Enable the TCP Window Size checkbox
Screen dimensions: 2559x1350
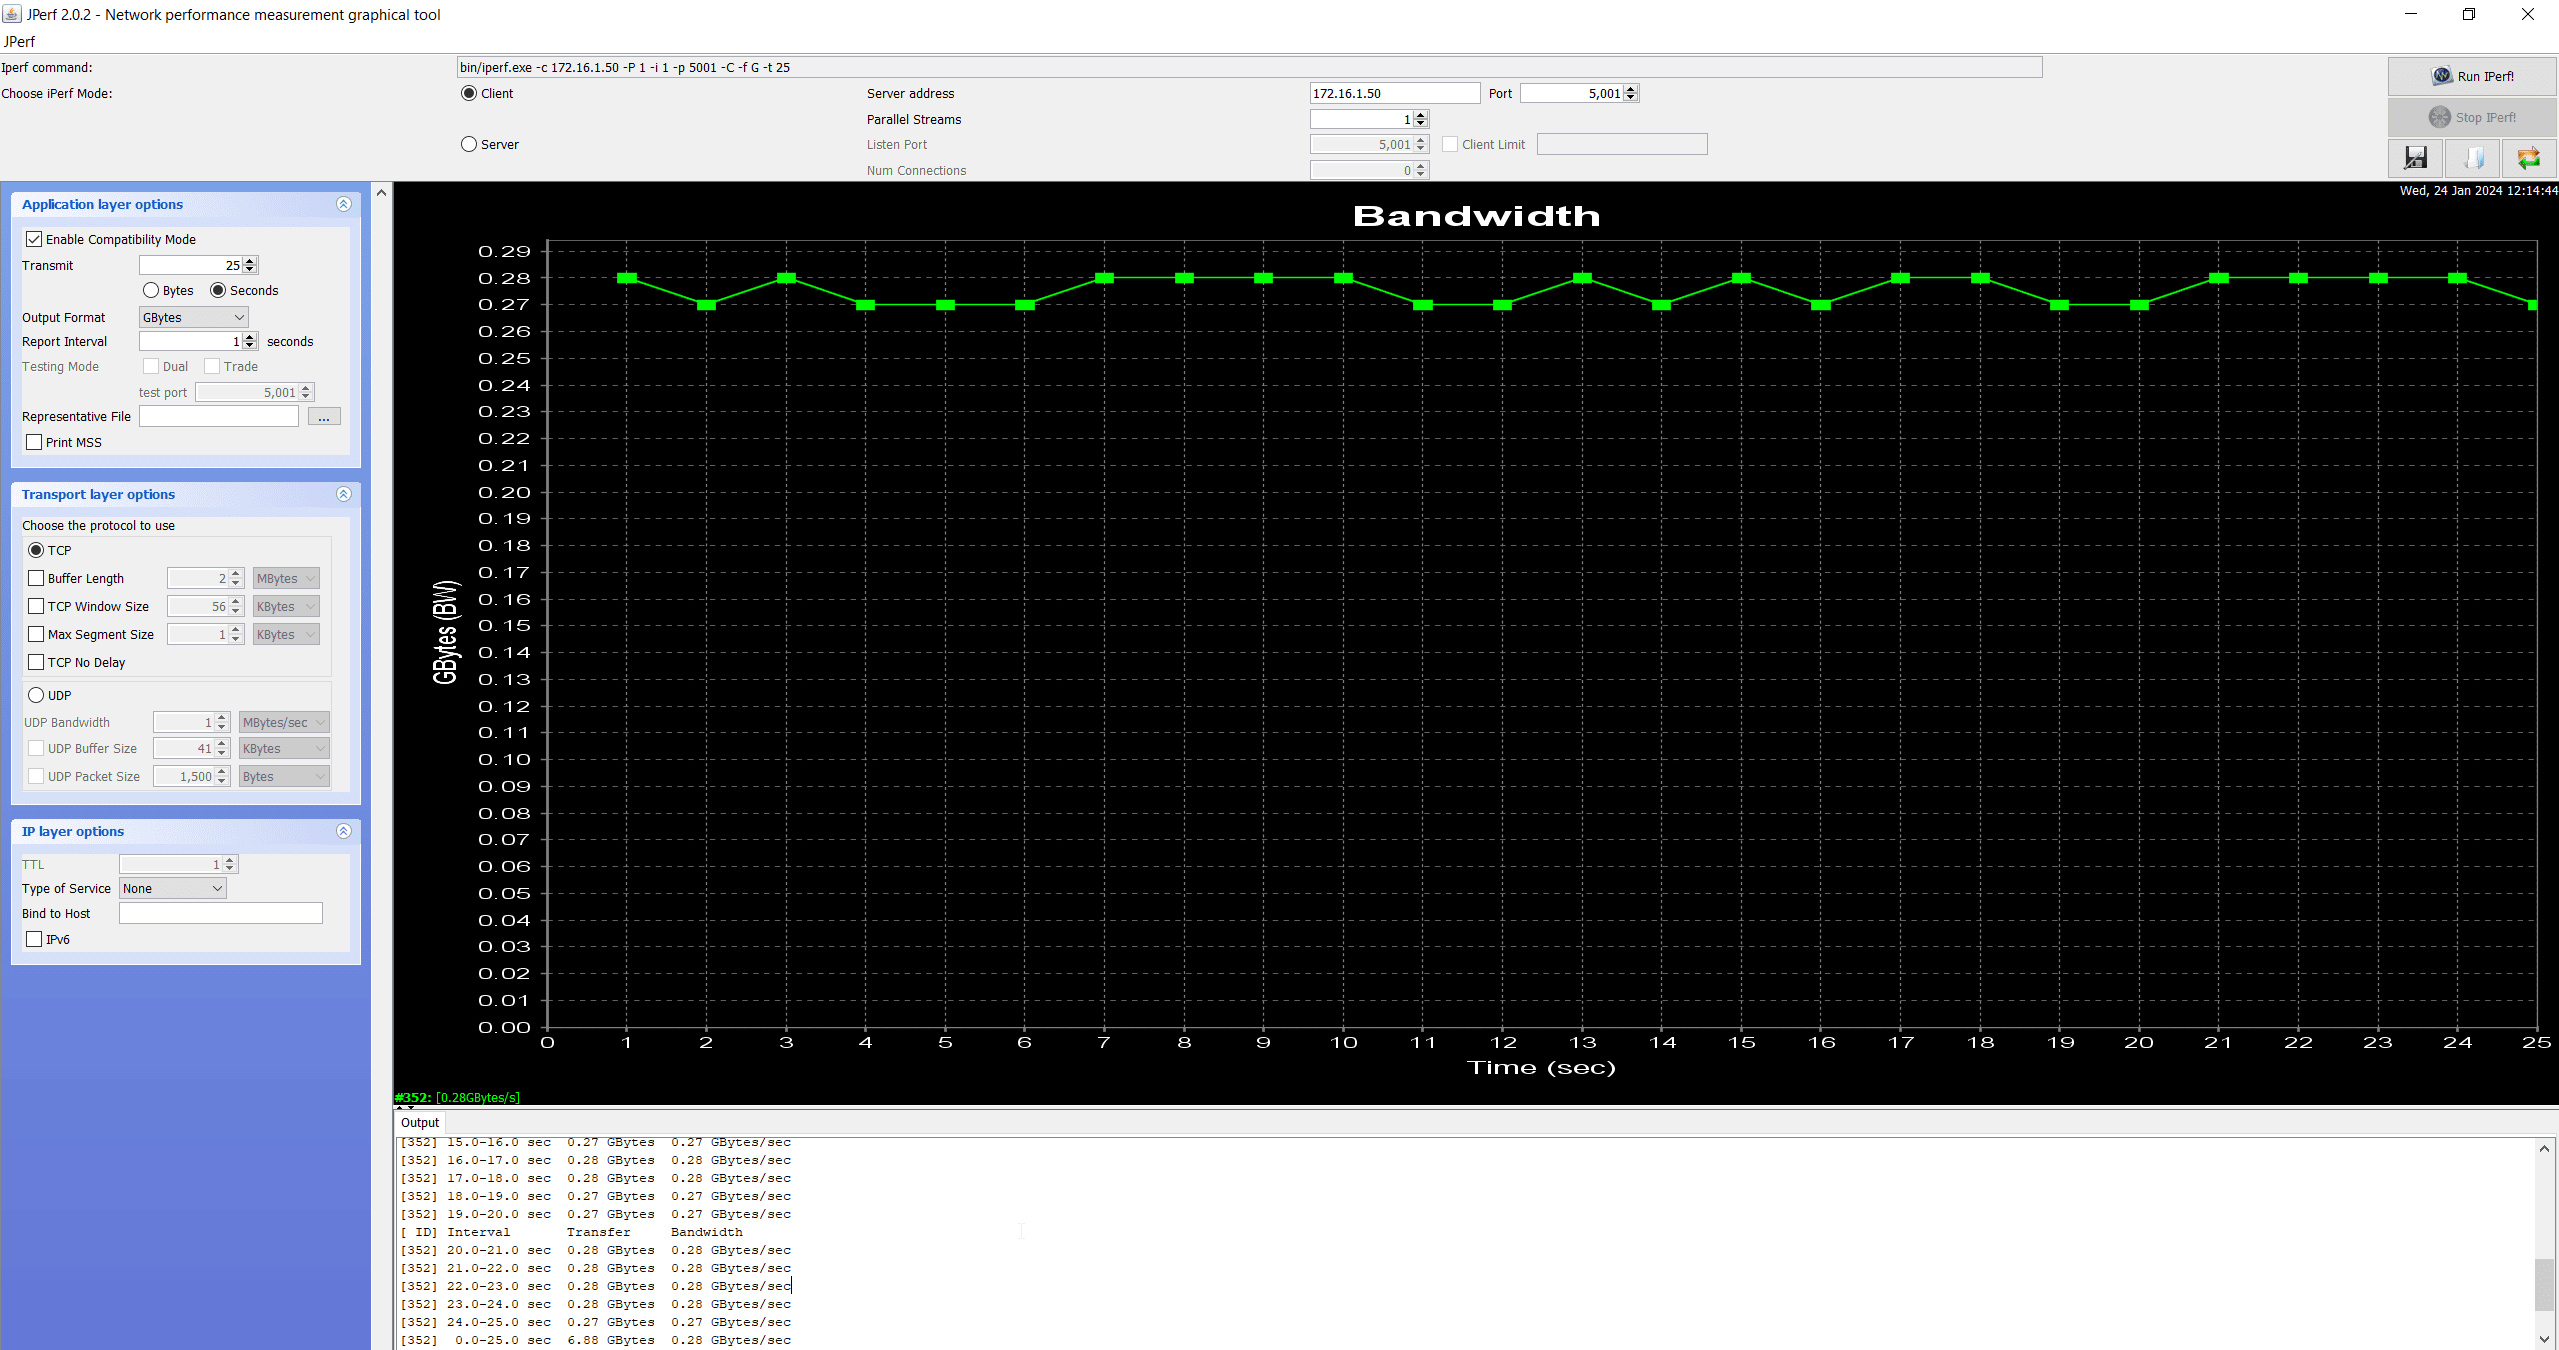pos(36,606)
